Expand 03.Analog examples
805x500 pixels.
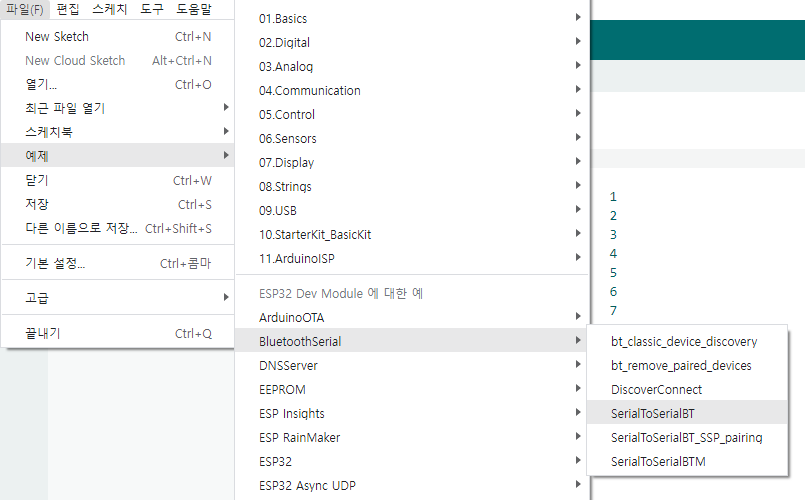point(412,67)
